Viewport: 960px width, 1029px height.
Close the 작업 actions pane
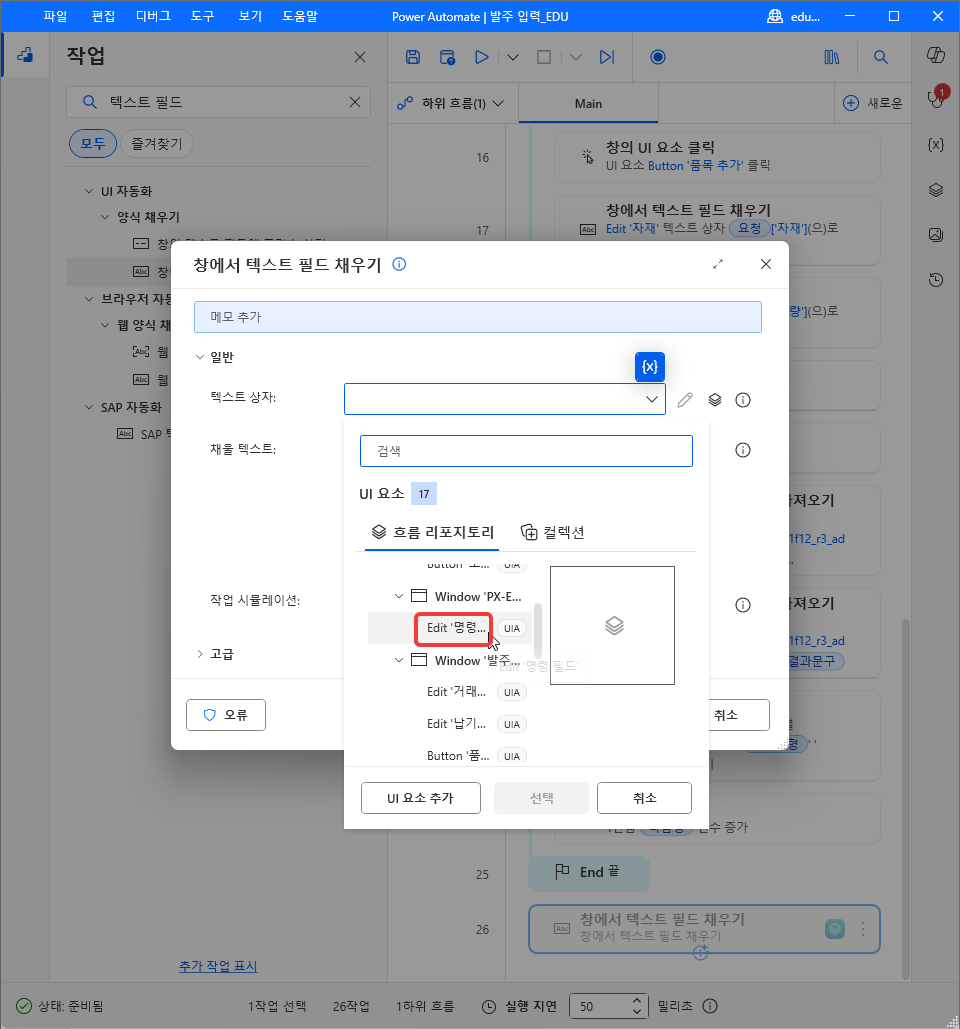(360, 57)
